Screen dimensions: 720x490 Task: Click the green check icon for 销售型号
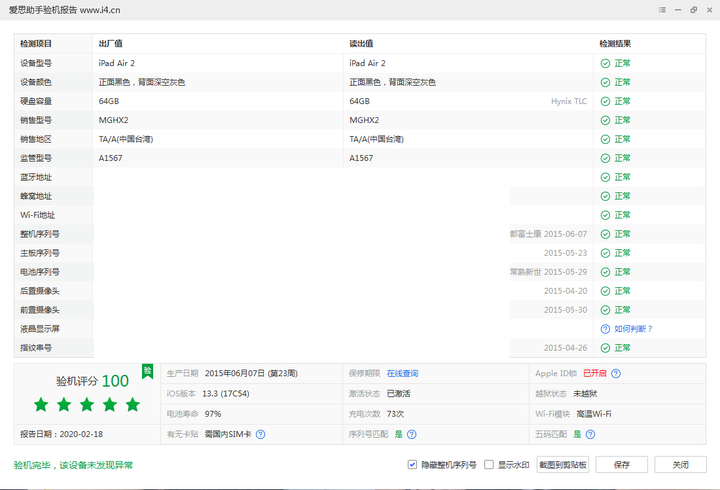(605, 120)
